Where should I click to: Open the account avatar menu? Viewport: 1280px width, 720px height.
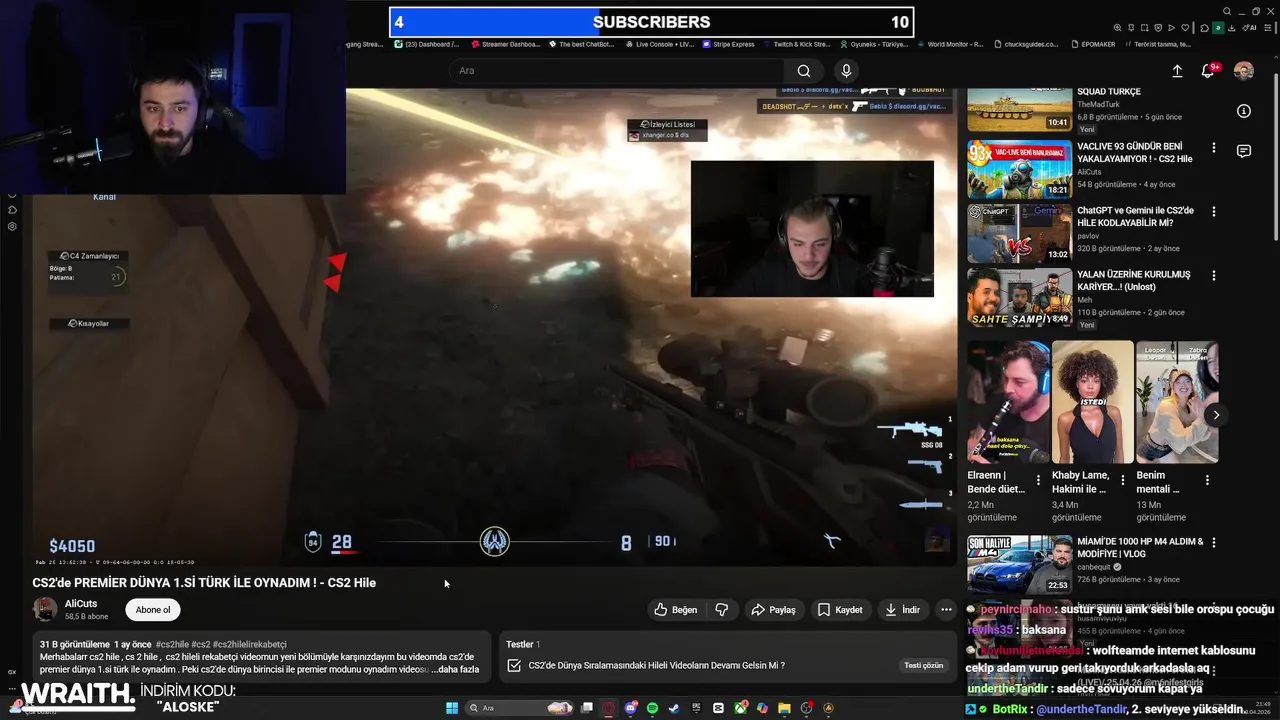(1244, 71)
